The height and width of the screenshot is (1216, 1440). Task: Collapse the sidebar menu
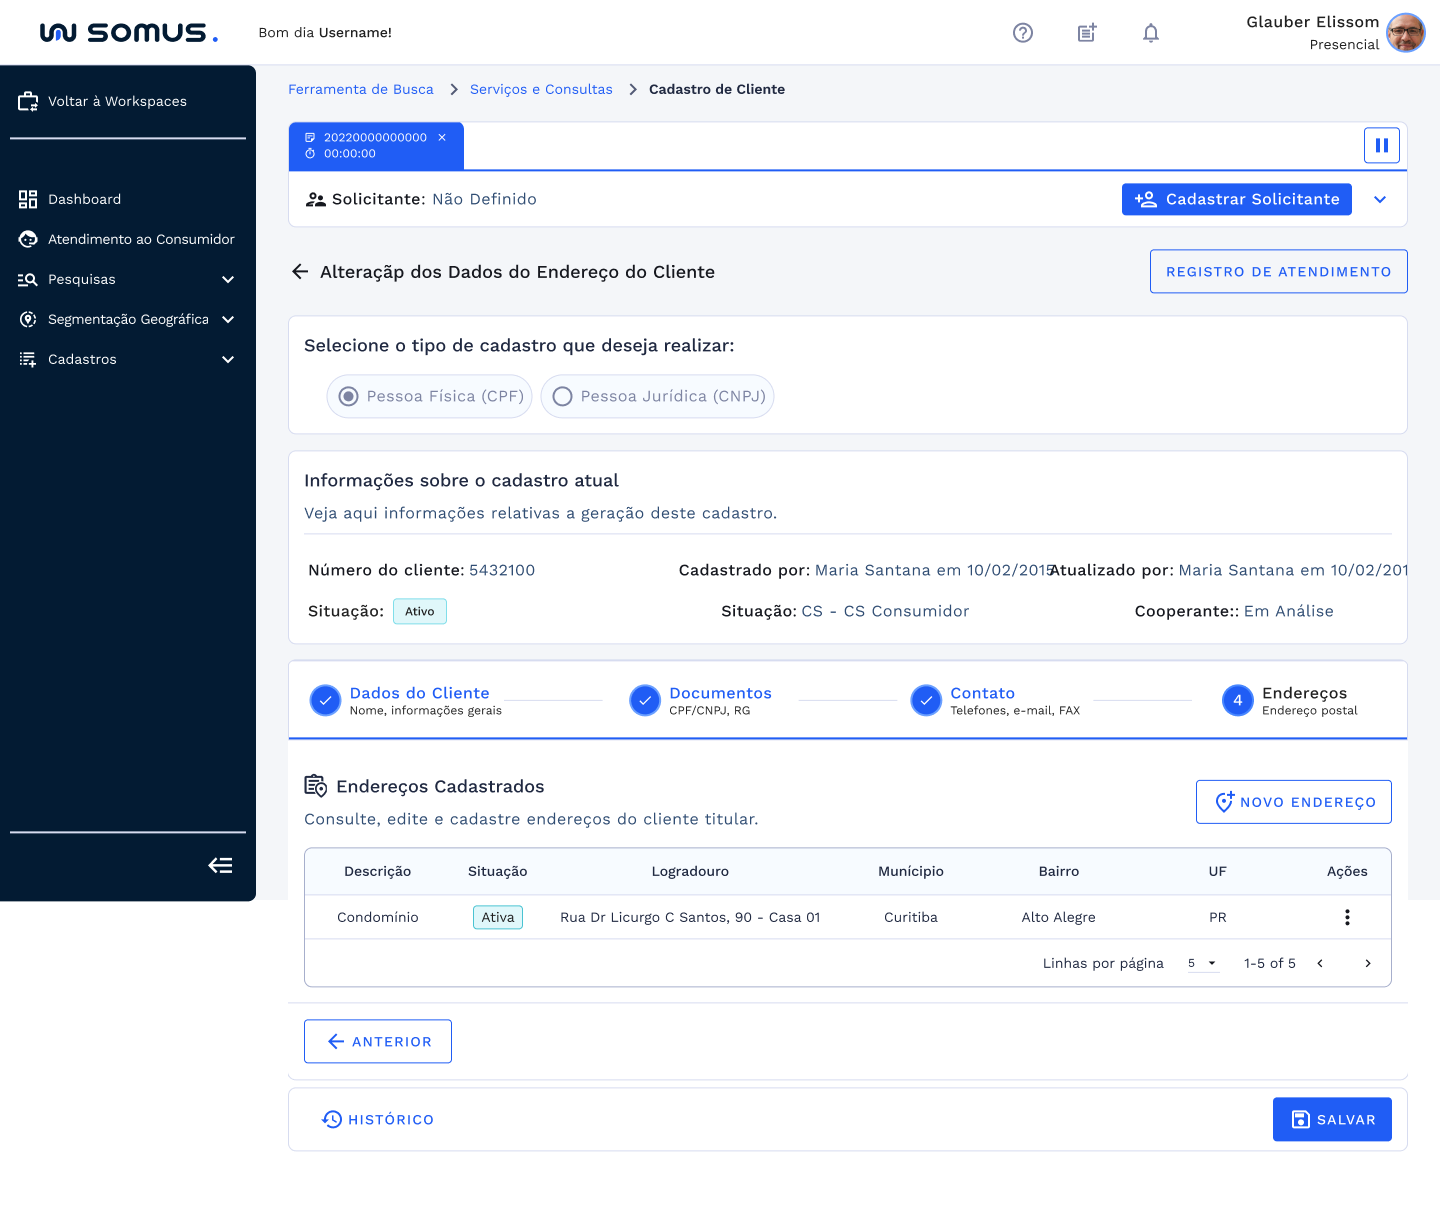(x=220, y=866)
